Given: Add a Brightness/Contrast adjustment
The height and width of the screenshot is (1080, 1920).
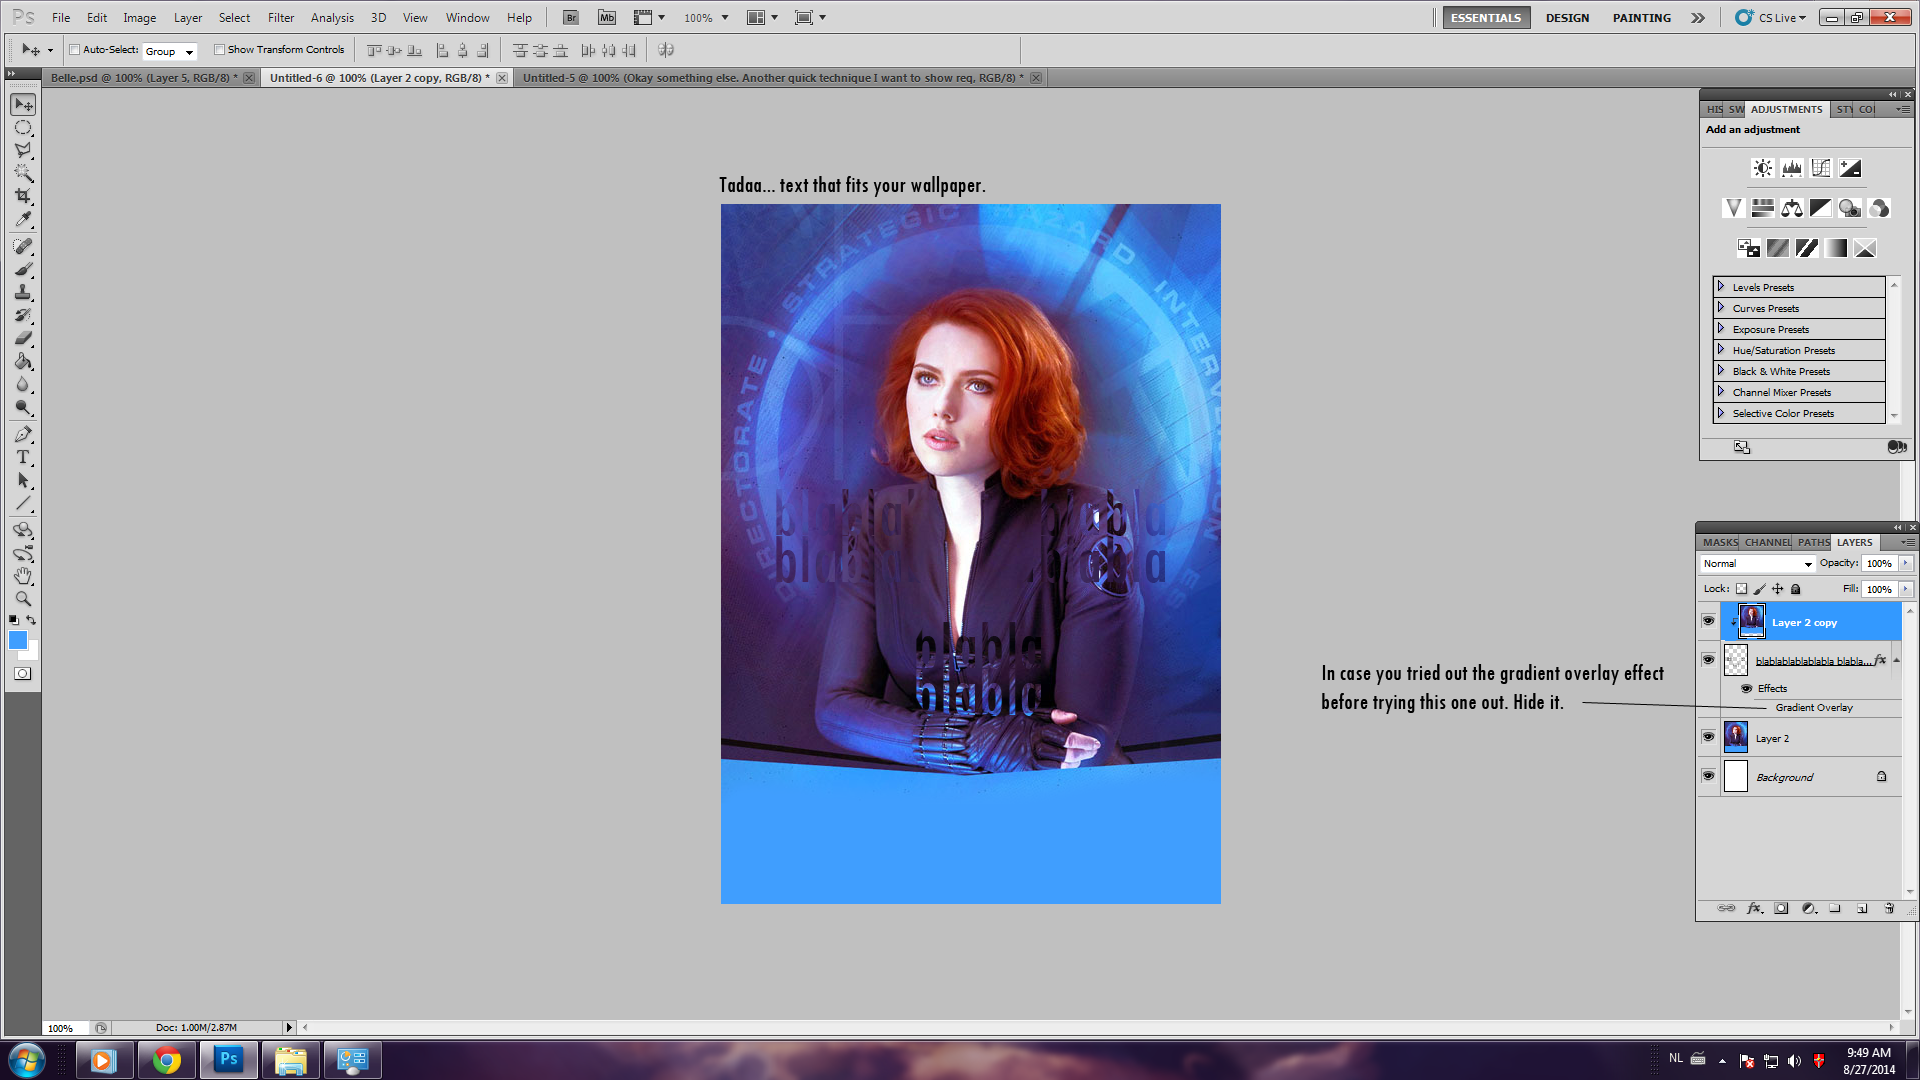Looking at the screenshot, I should tap(1763, 168).
